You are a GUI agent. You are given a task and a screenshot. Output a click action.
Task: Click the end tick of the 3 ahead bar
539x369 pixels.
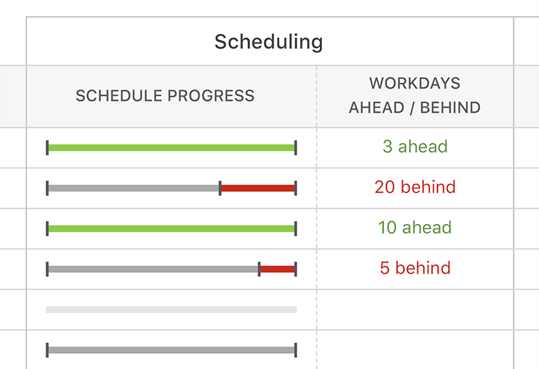click(x=296, y=148)
